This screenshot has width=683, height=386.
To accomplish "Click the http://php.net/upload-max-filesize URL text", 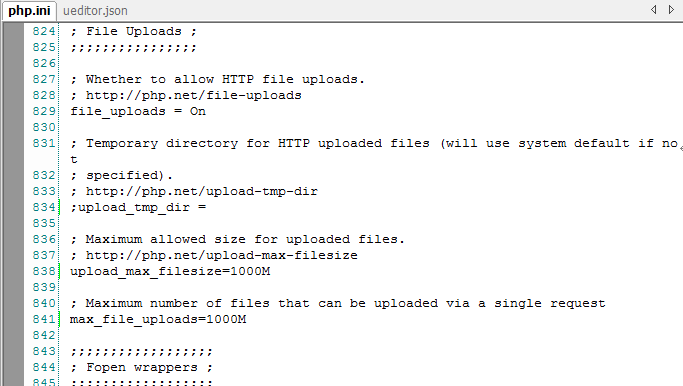I will (222, 255).
